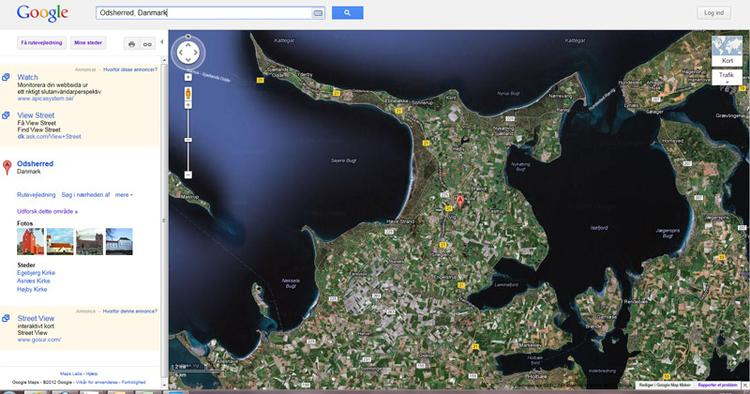Click the Odsherred result title

tap(35, 164)
